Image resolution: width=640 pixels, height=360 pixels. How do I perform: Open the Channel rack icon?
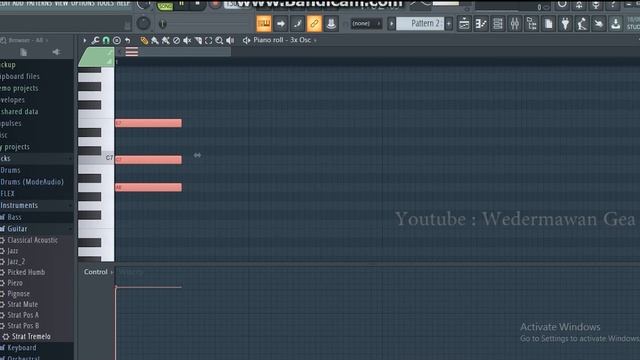pos(498,24)
